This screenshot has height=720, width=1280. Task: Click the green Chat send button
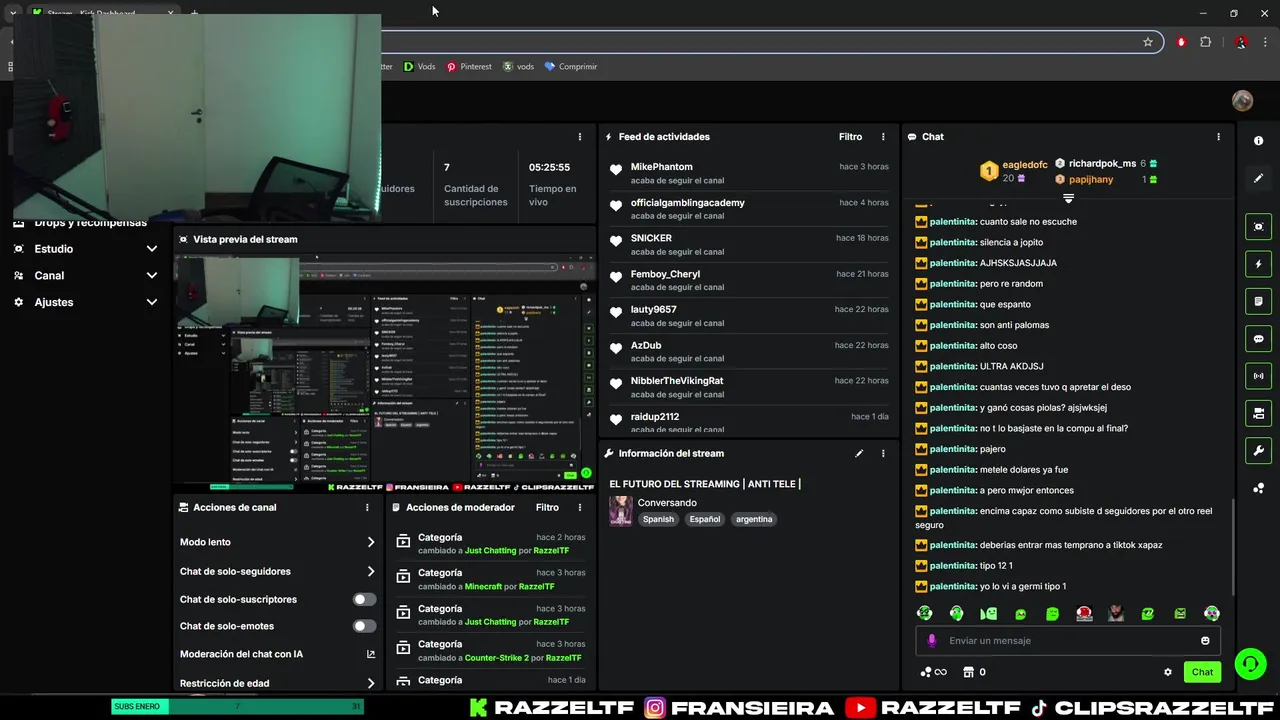[x=1202, y=672]
